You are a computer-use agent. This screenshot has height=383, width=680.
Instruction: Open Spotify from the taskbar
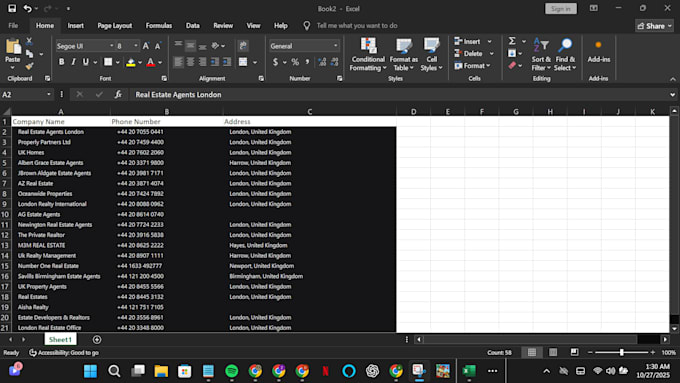[x=232, y=371]
